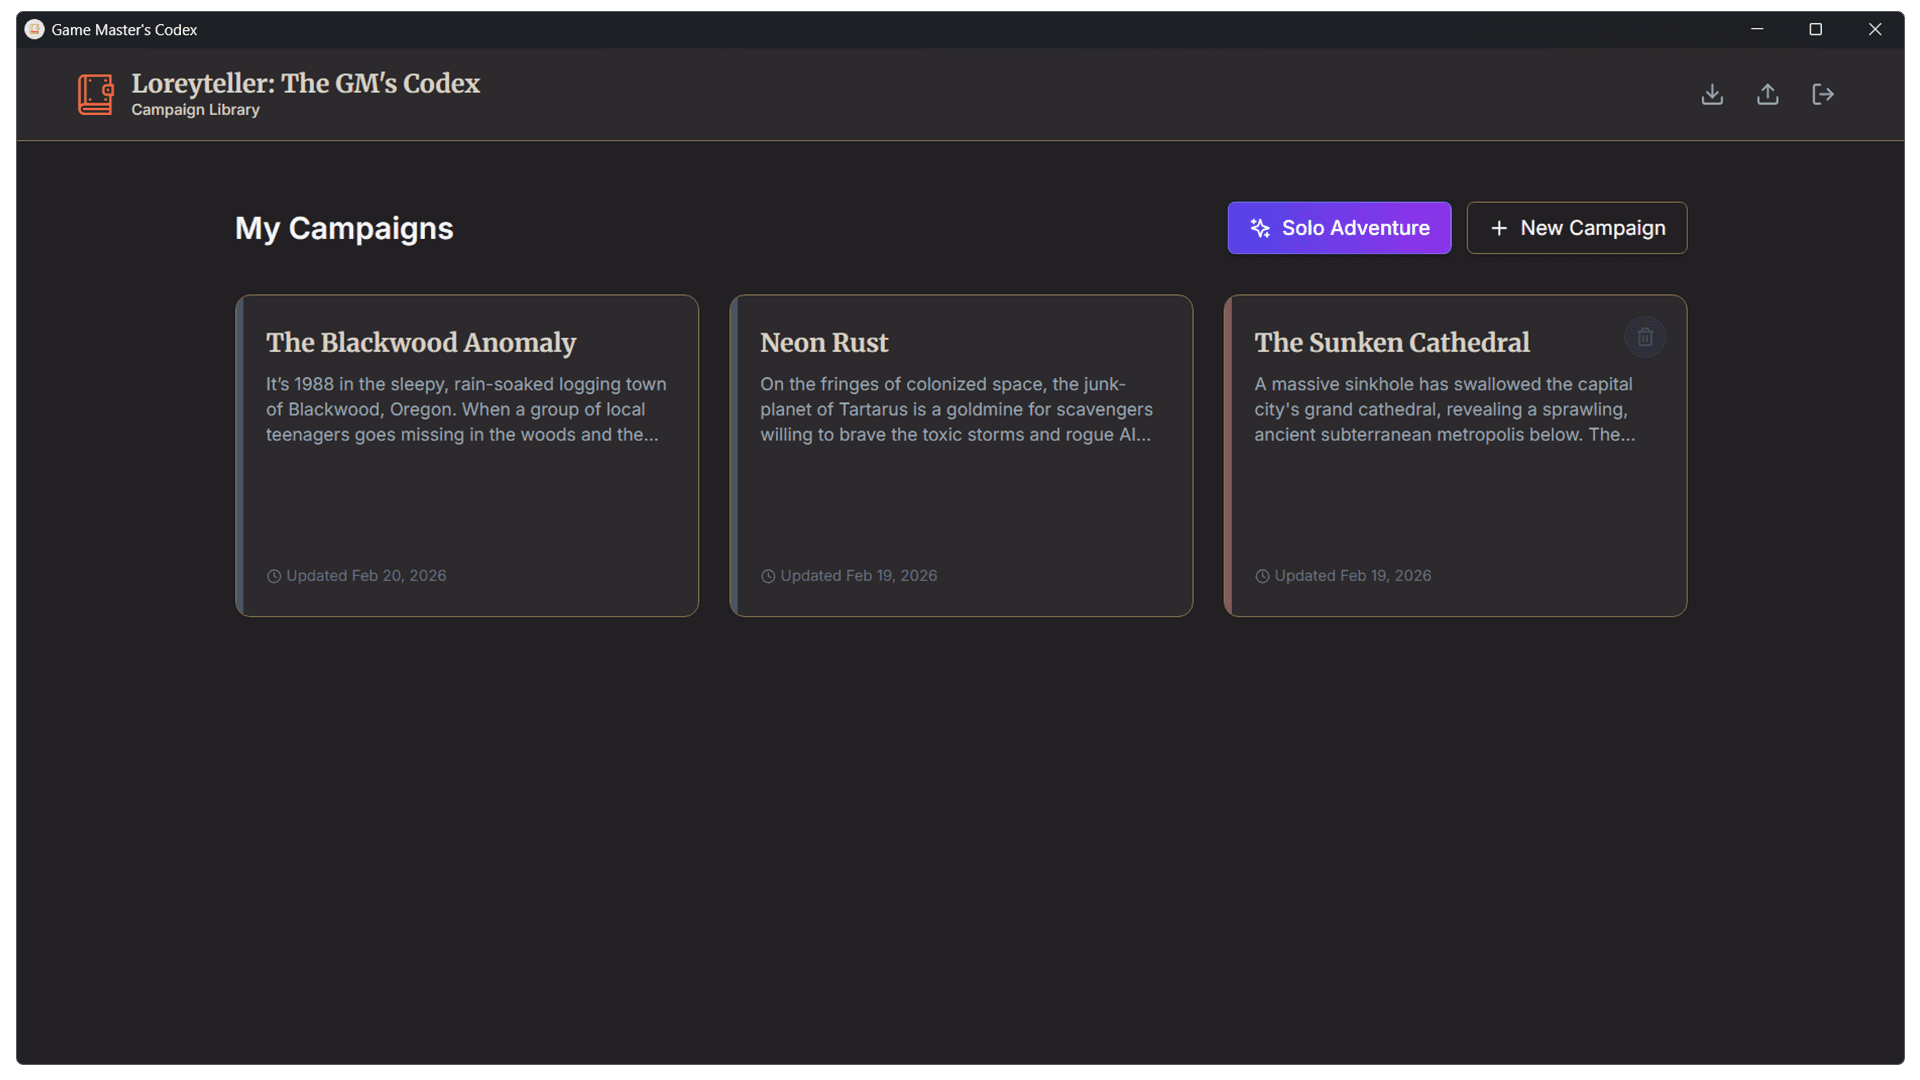Click the upload/export icon in header
1920x1080 pixels.
(x=1767, y=94)
